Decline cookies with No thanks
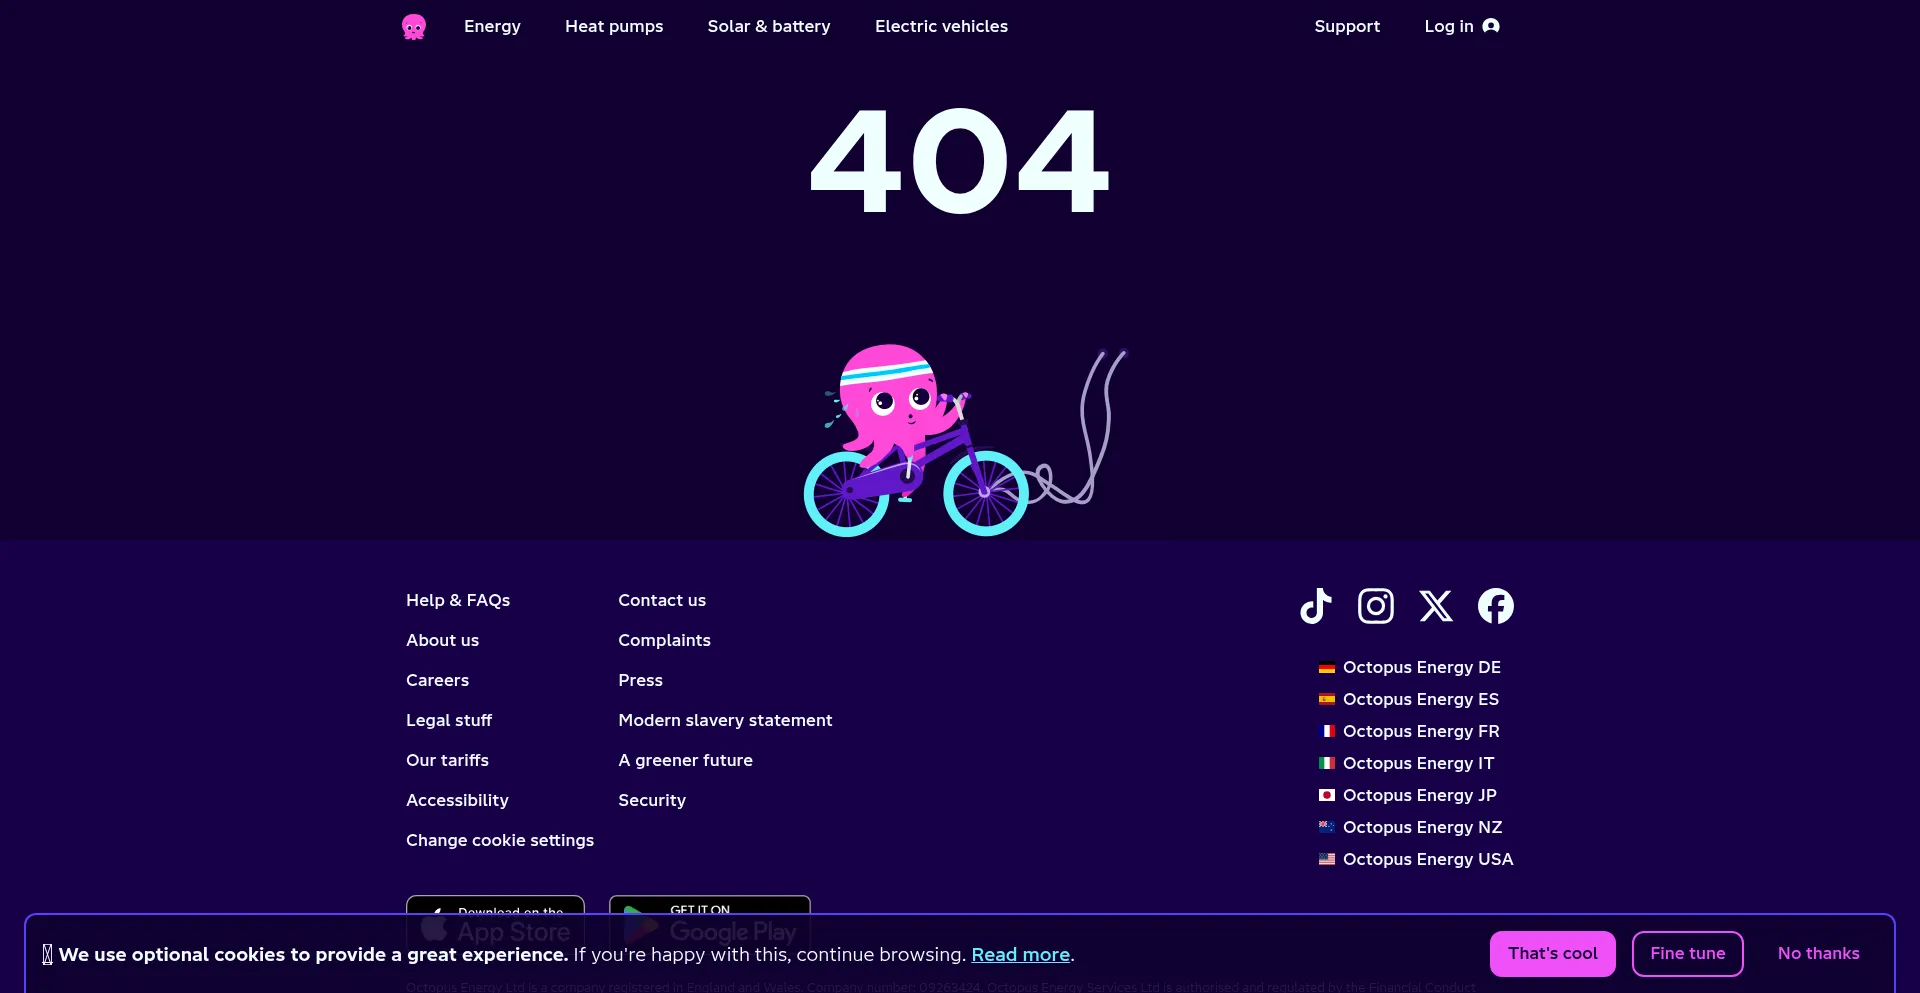Viewport: 1920px width, 993px height. click(1819, 954)
